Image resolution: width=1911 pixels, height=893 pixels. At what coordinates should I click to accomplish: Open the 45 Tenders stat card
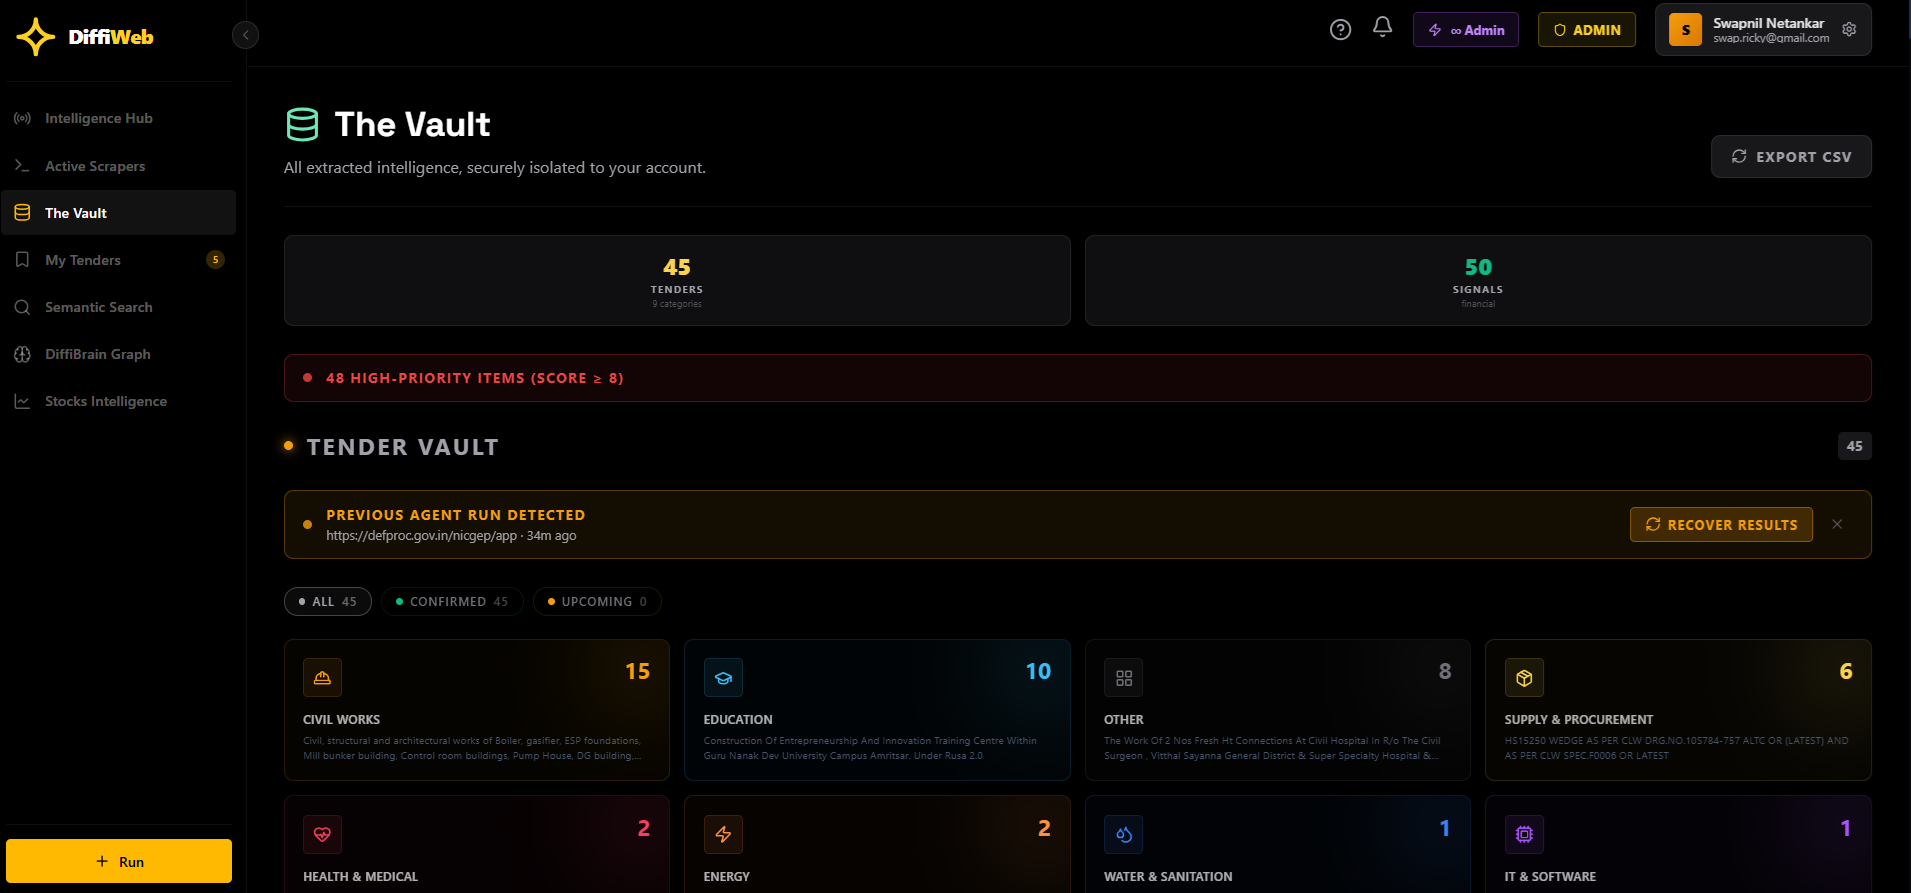677,281
